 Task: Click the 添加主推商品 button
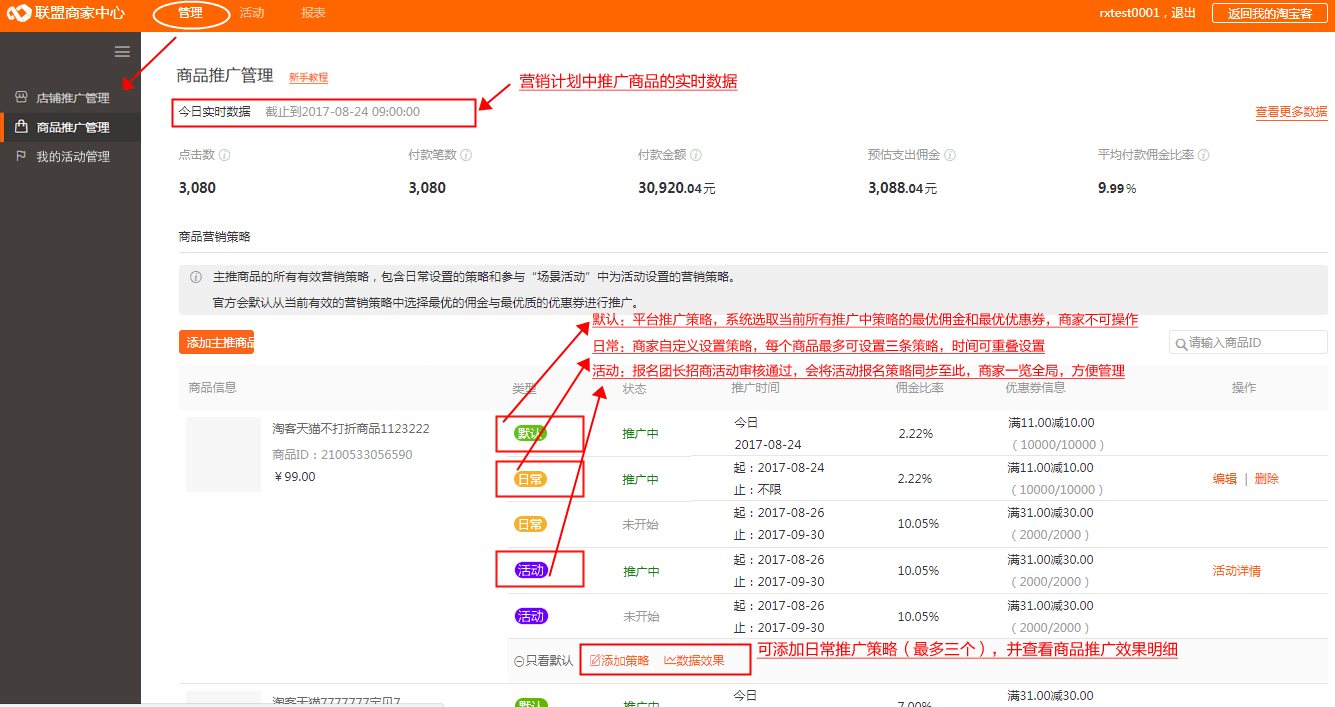point(216,342)
